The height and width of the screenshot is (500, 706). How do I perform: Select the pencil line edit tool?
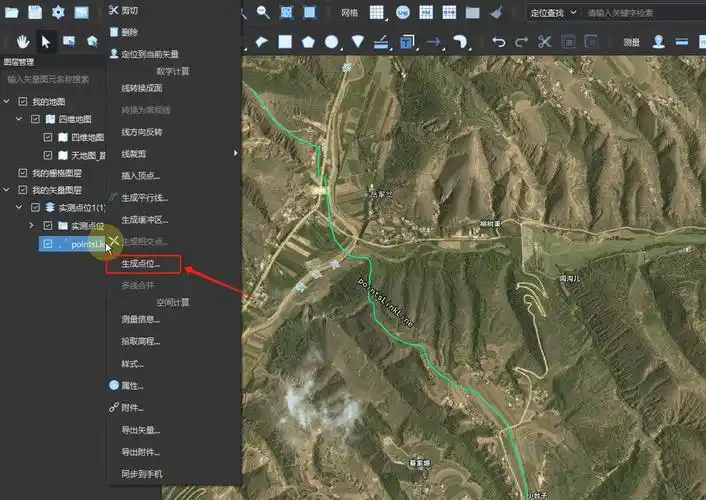pos(381,42)
